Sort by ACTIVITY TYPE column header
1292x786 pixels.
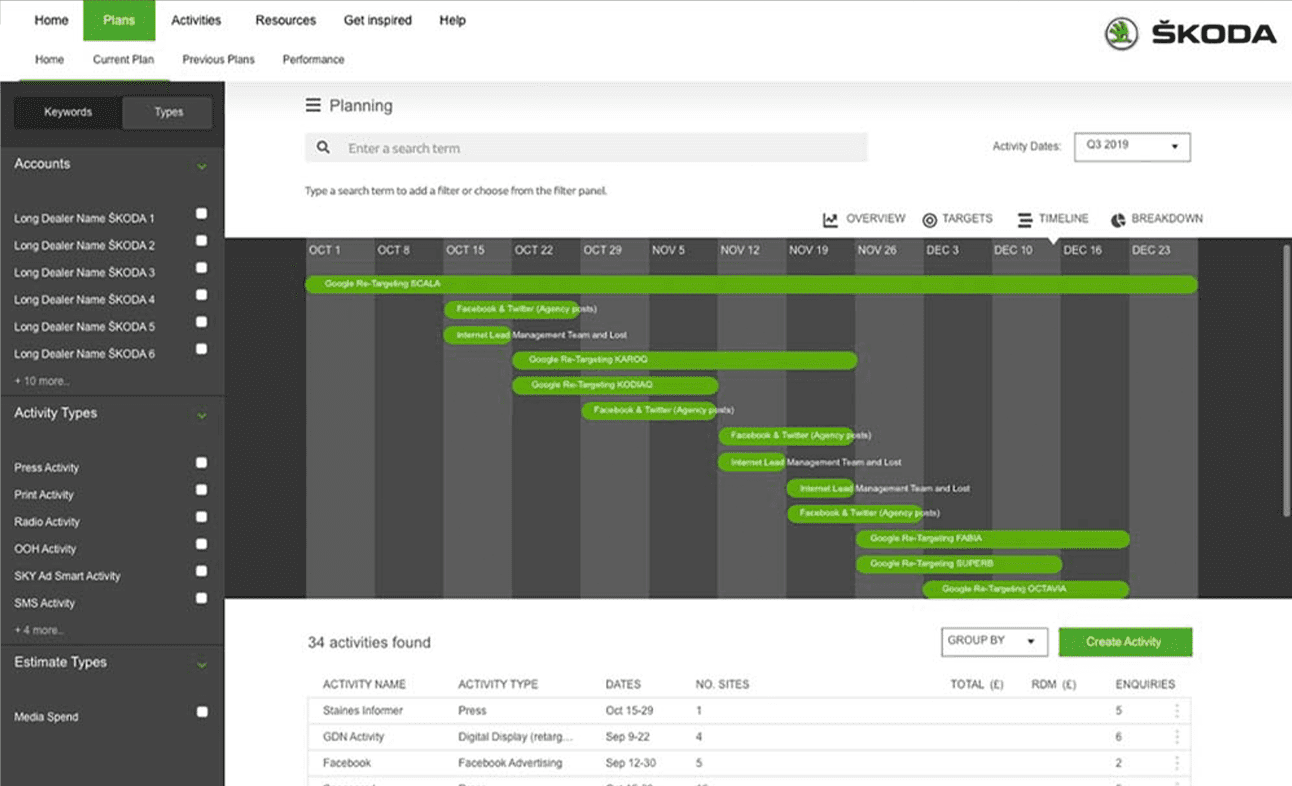click(498, 685)
